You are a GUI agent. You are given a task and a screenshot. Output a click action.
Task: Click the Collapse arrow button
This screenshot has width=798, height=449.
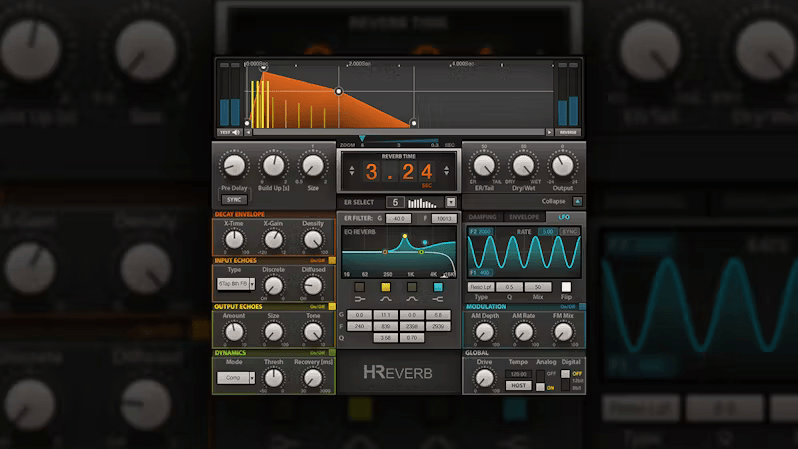tap(577, 202)
